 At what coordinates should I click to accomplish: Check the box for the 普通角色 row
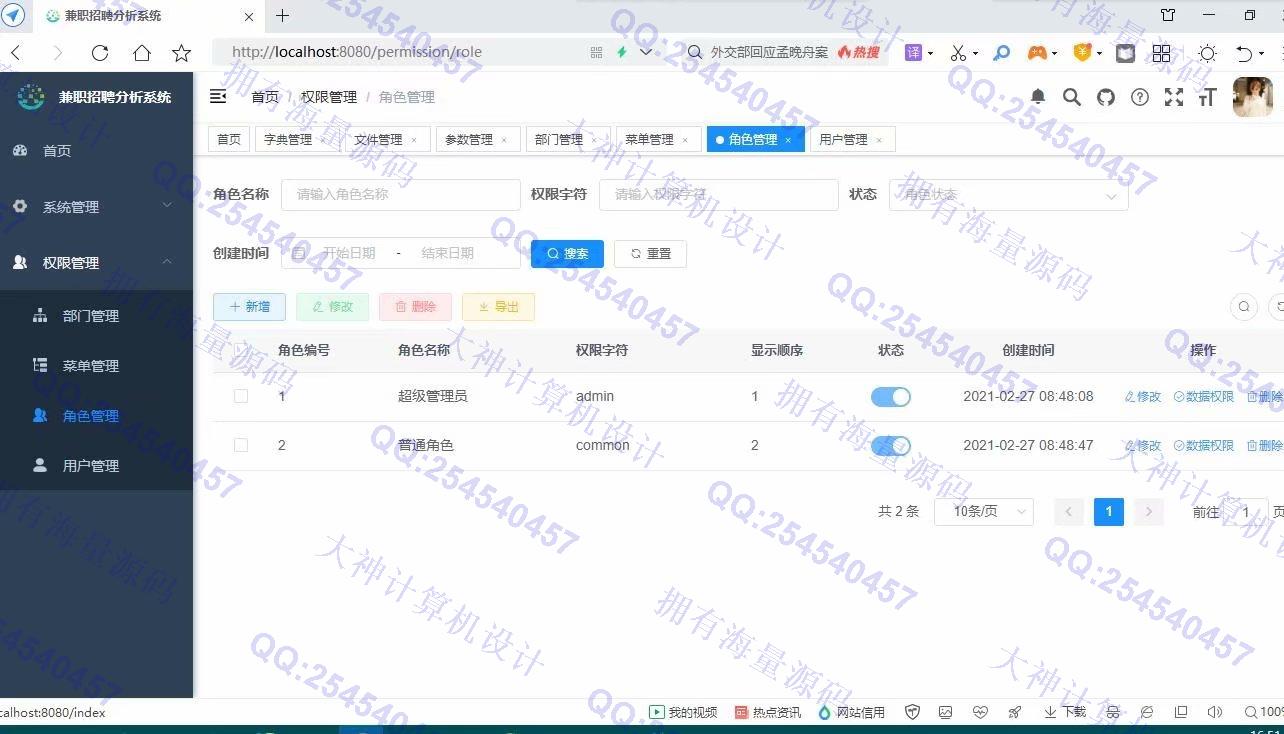(241, 445)
